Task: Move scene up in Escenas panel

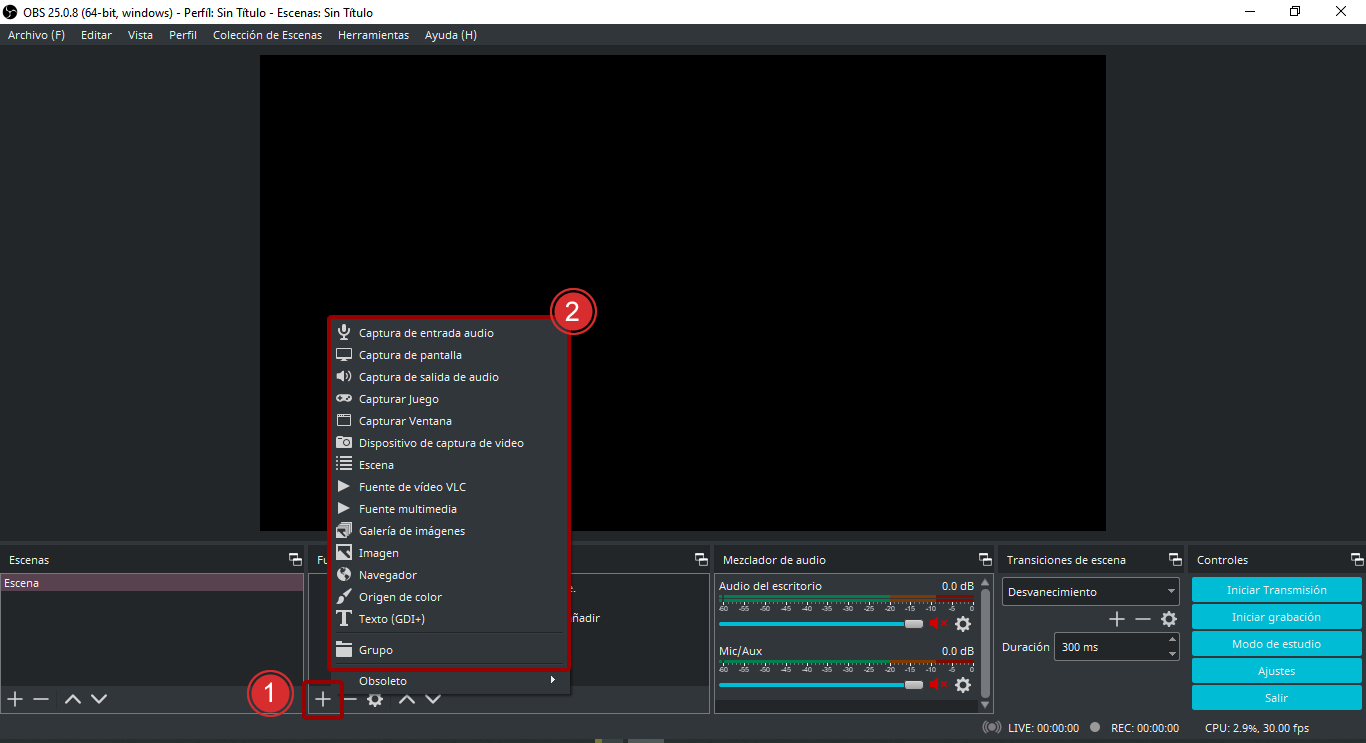Action: pos(72,699)
